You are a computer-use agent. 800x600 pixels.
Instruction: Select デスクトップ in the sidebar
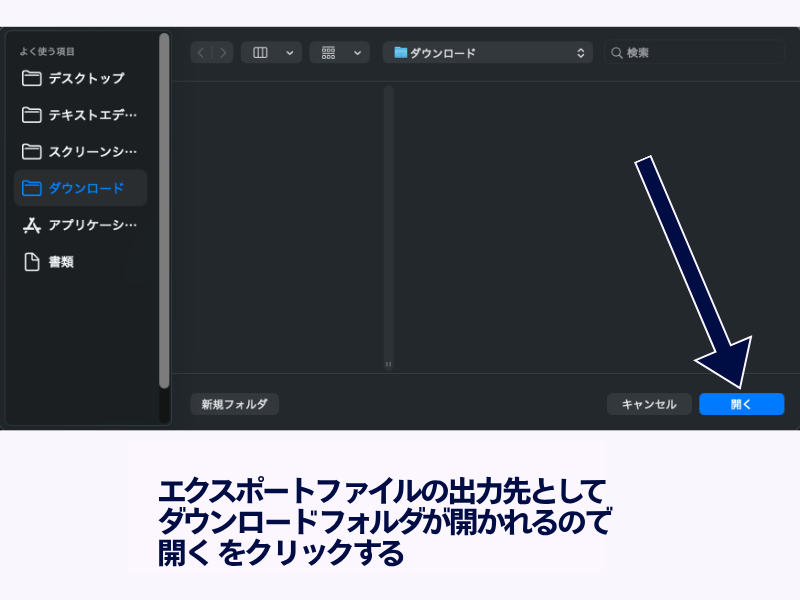point(86,78)
